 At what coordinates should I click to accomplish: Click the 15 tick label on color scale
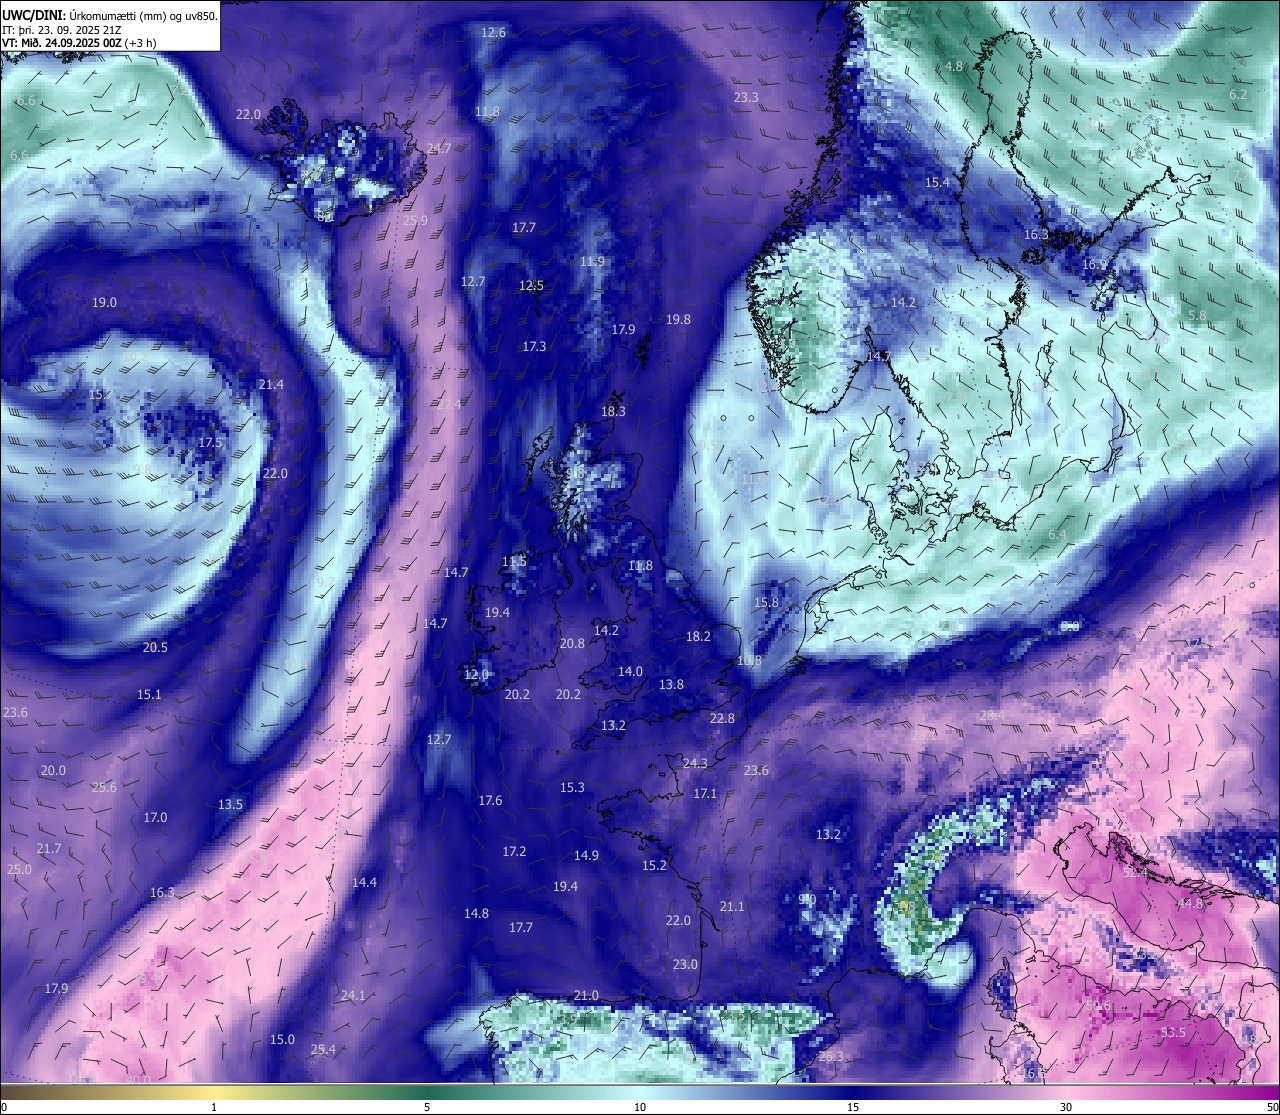(853, 1107)
